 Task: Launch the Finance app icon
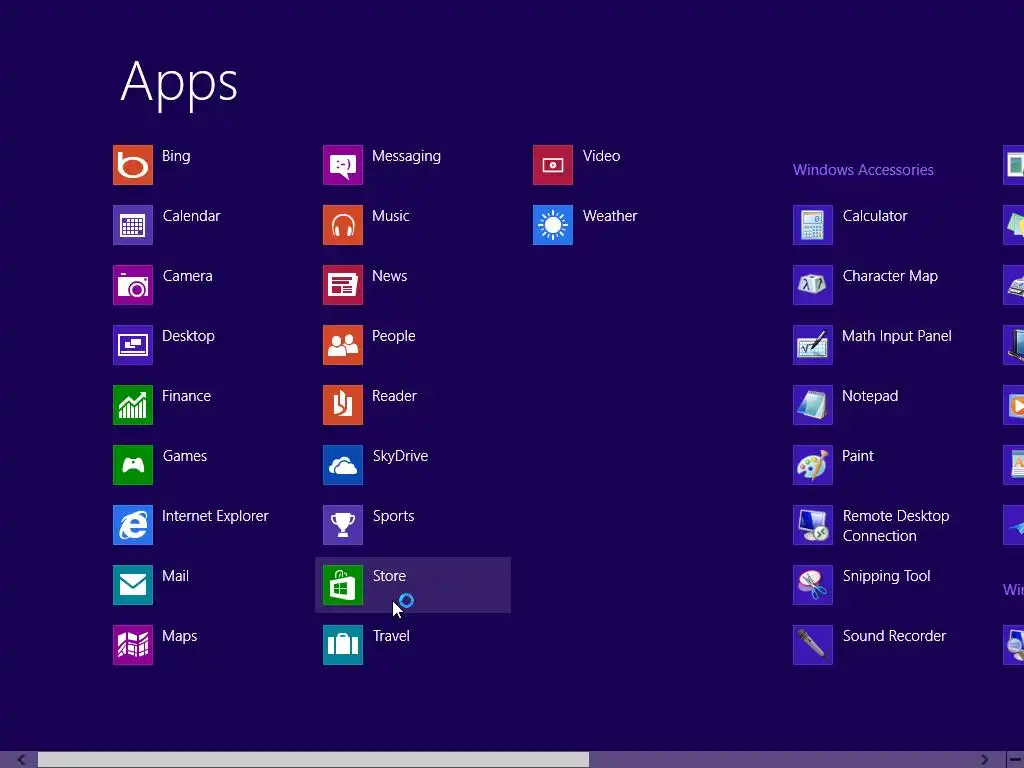point(133,405)
